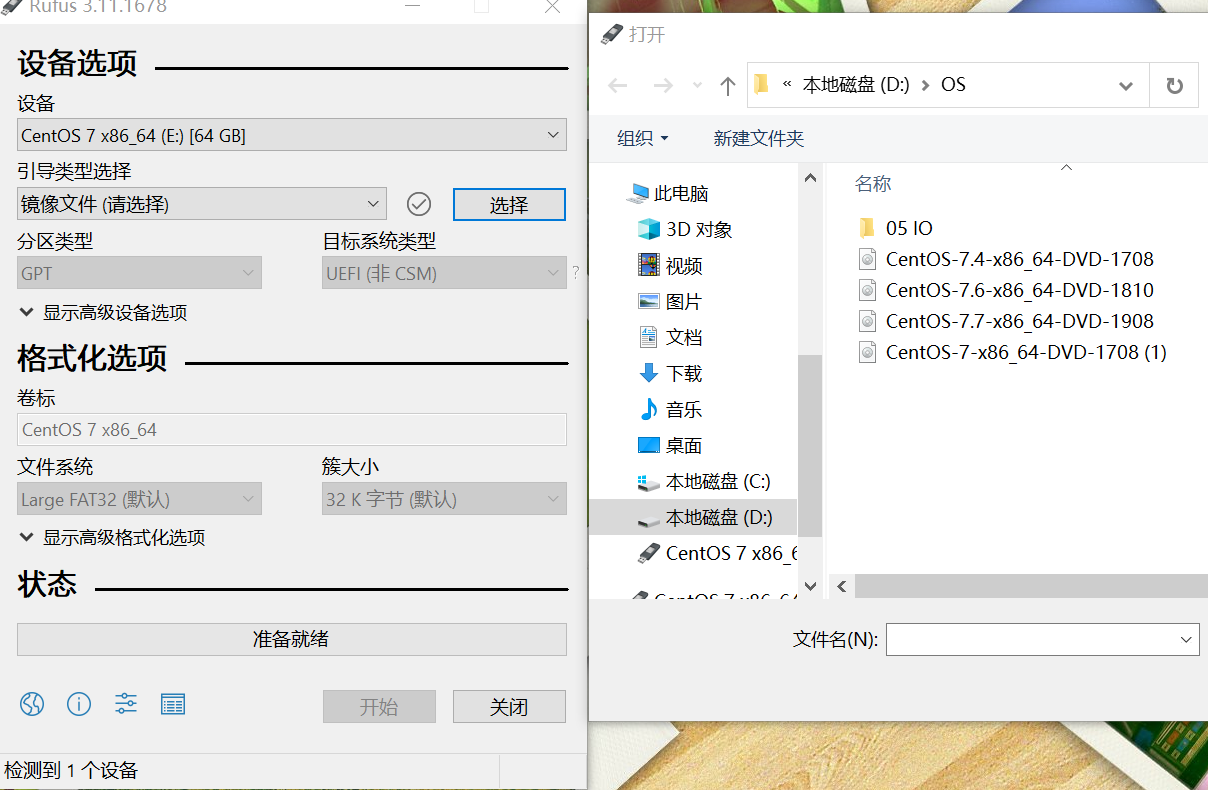The image size is (1208, 790).
Task: Click the target system help question mark
Action: 575,272
